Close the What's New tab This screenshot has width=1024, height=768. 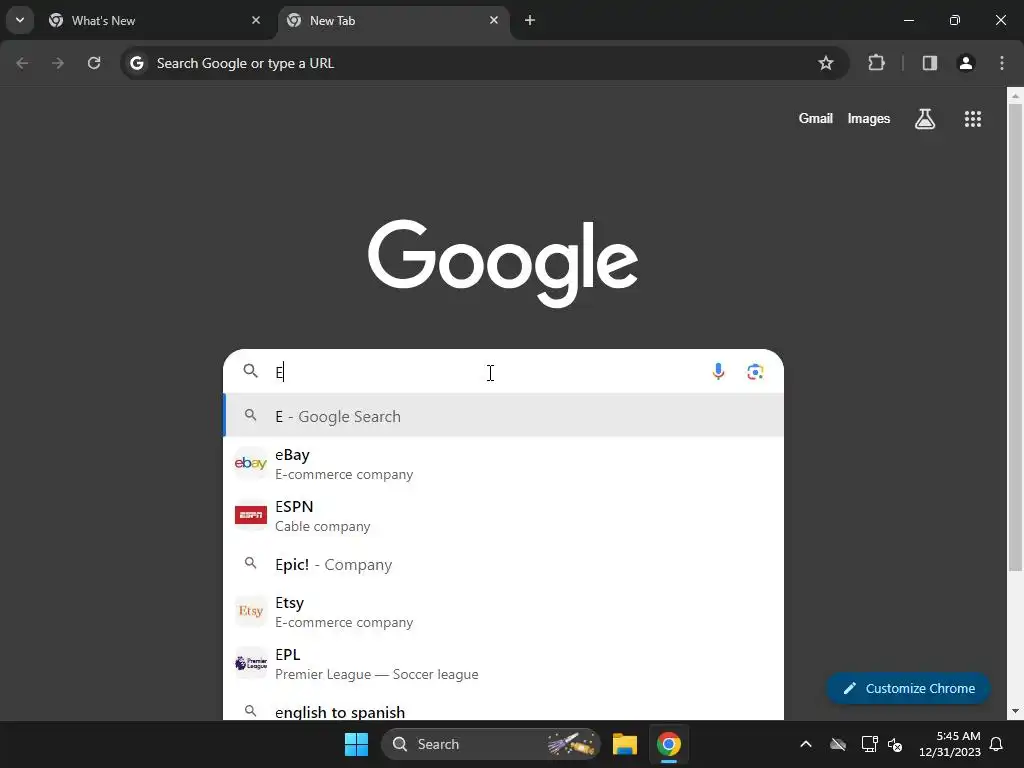pos(255,20)
